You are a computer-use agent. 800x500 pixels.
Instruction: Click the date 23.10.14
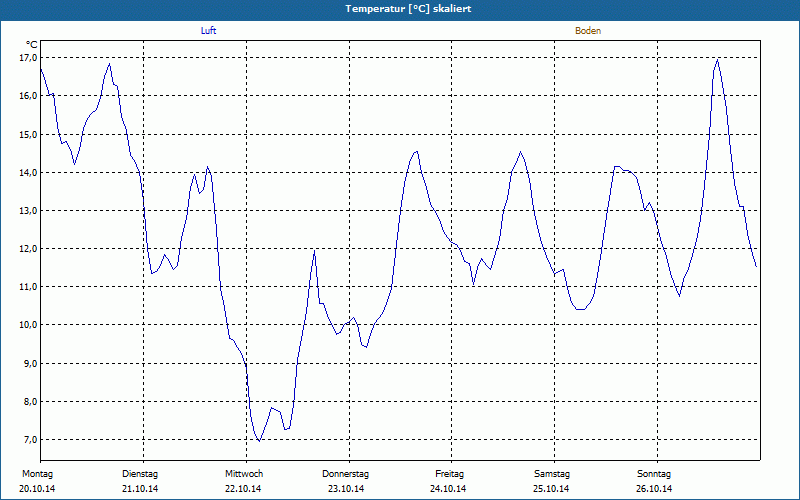(x=346, y=489)
